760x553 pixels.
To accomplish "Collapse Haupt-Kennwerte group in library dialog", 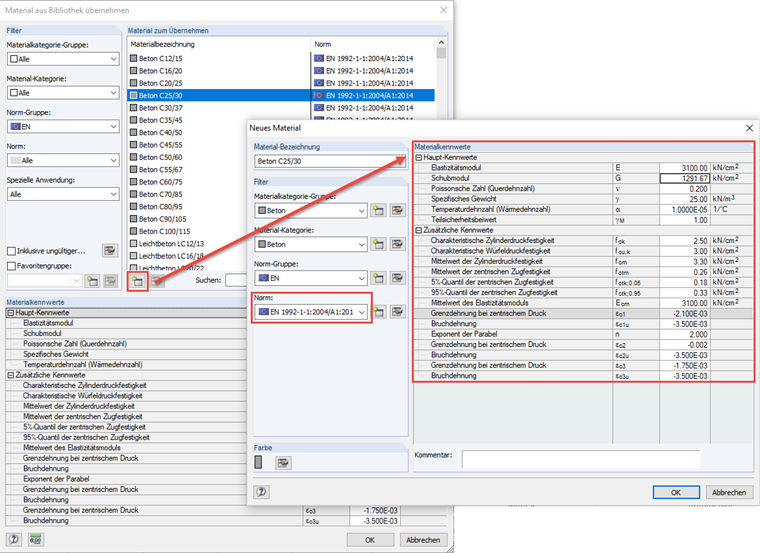I will pos(11,313).
